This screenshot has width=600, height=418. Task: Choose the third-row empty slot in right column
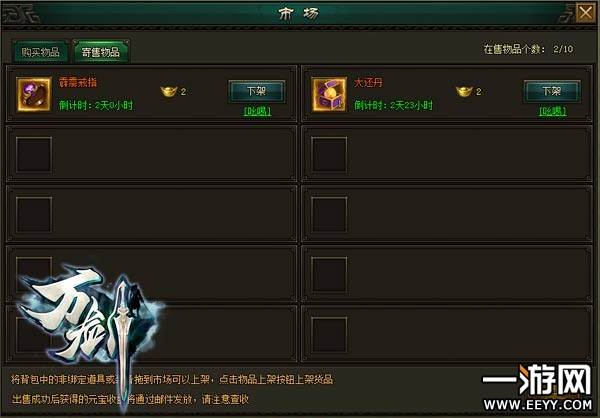[329, 214]
